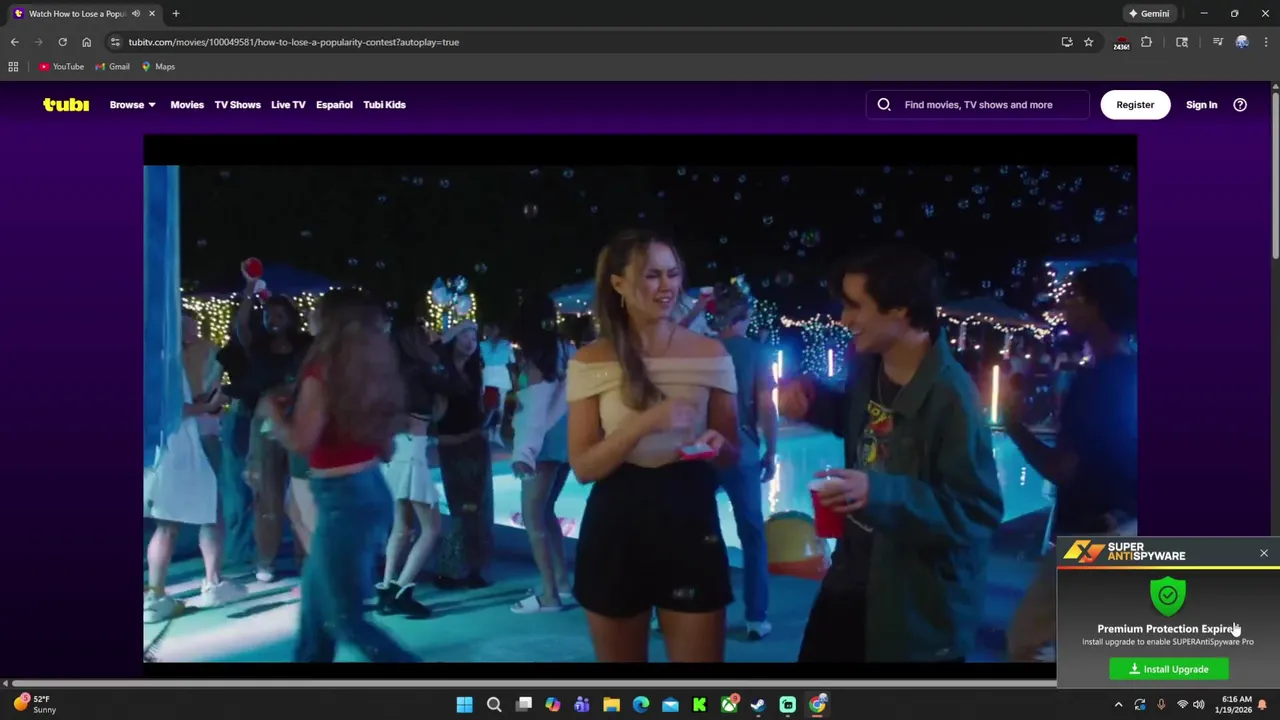Launch Microsoft Edge from taskbar
1280x720 pixels.
point(641,705)
